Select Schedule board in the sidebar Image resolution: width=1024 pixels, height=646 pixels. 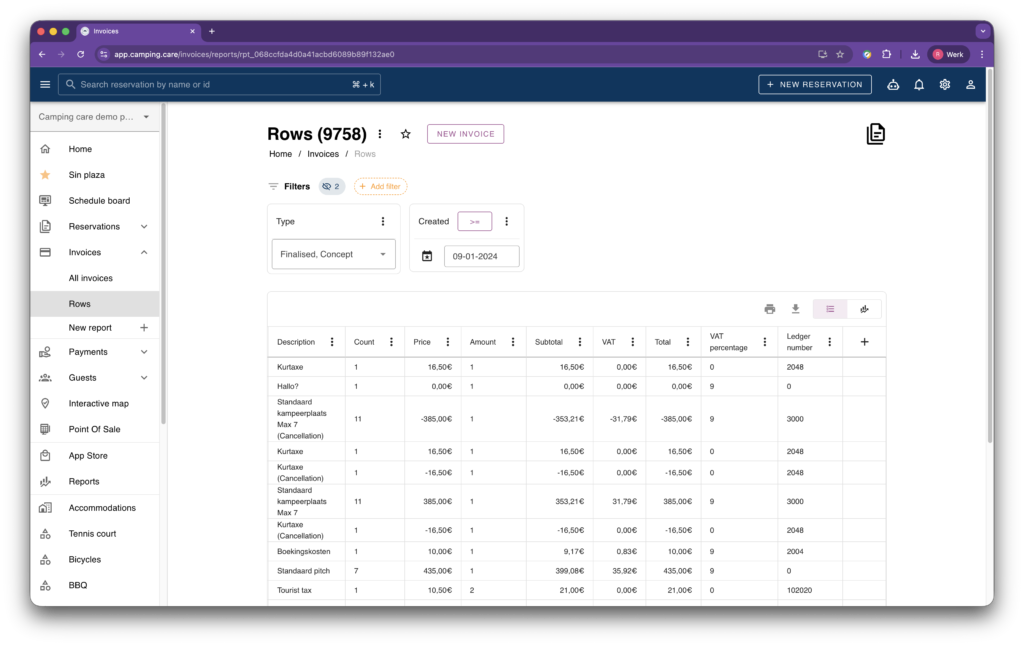click(x=99, y=201)
